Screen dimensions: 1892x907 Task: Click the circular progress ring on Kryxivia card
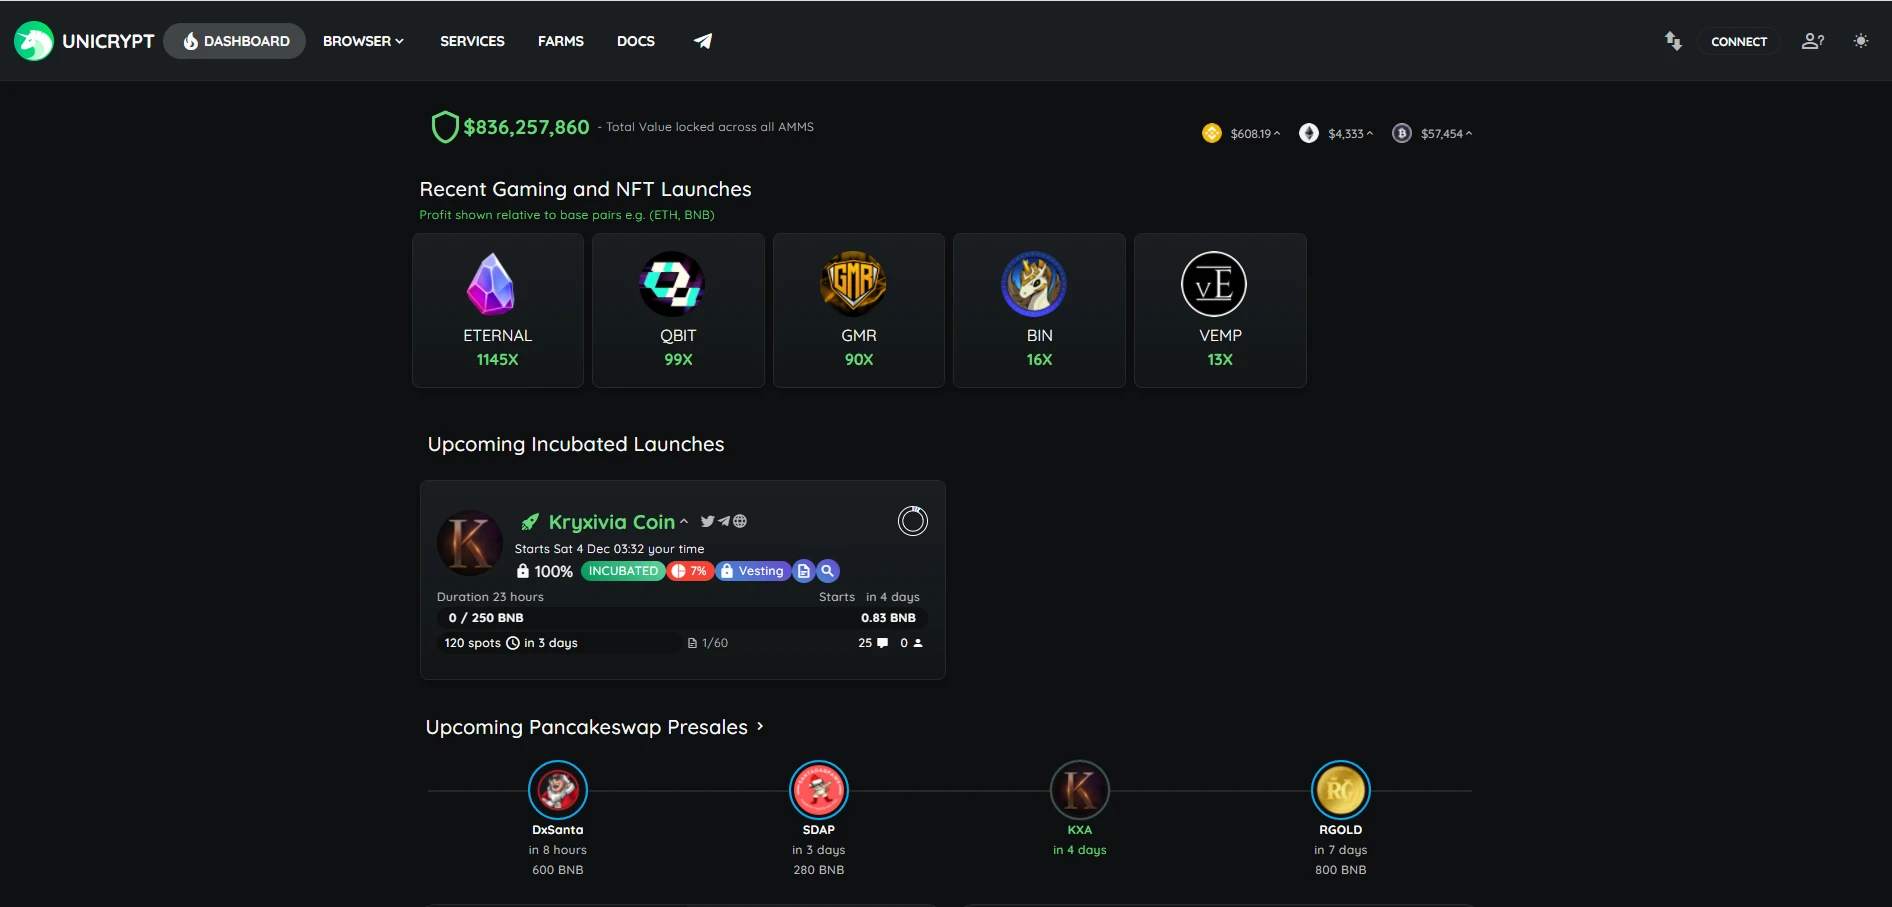click(x=913, y=521)
